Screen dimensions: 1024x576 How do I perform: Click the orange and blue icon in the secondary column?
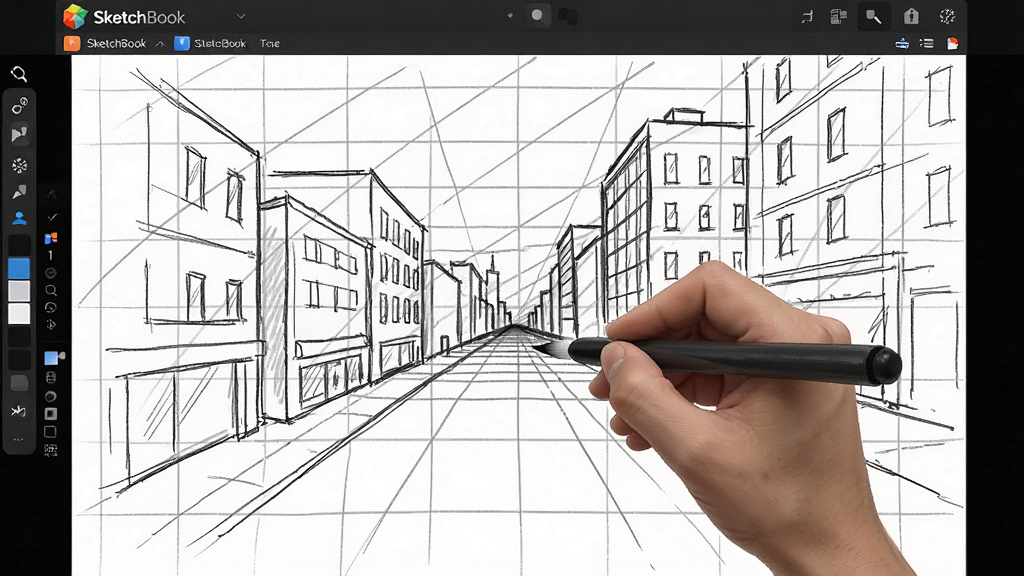[51, 238]
